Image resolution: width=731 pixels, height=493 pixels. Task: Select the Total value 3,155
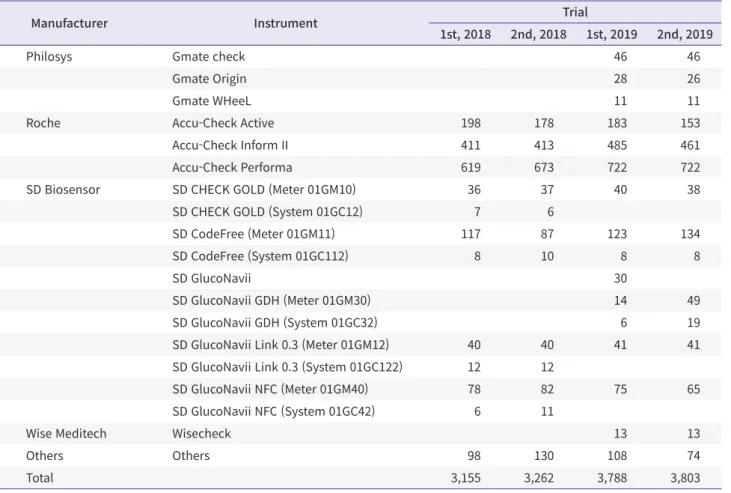coord(466,478)
